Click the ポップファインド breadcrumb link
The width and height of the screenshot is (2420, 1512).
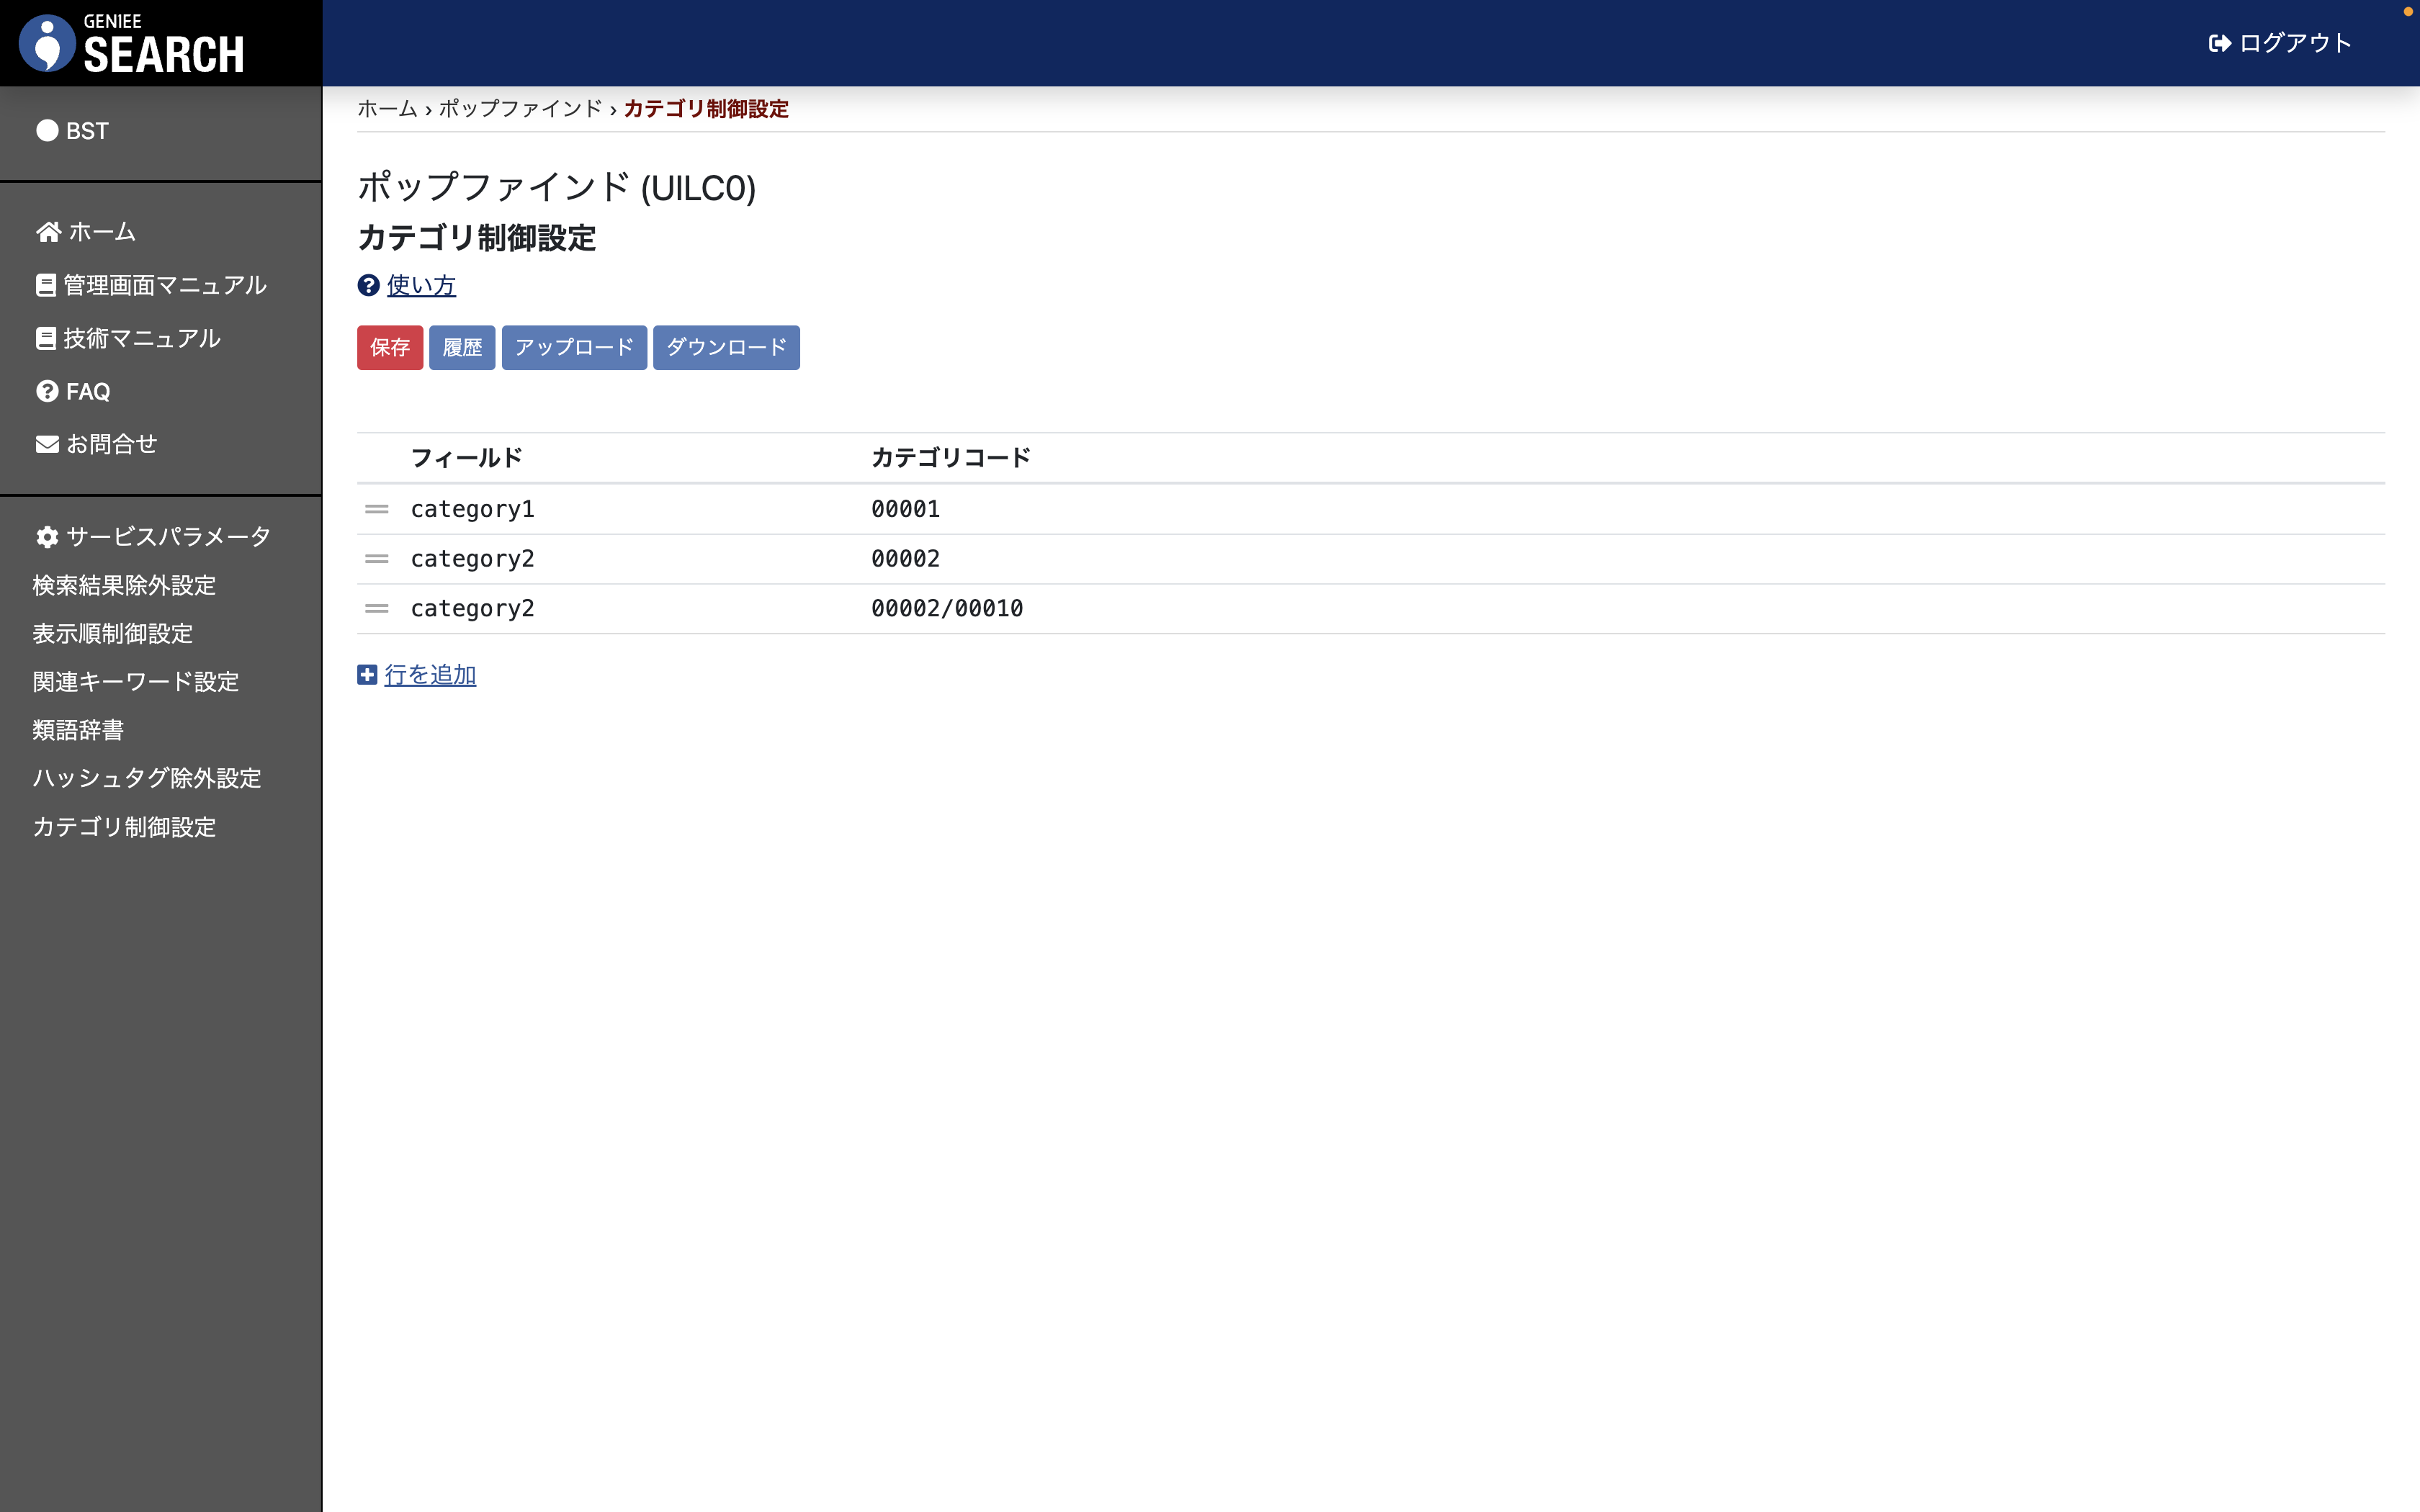520,109
